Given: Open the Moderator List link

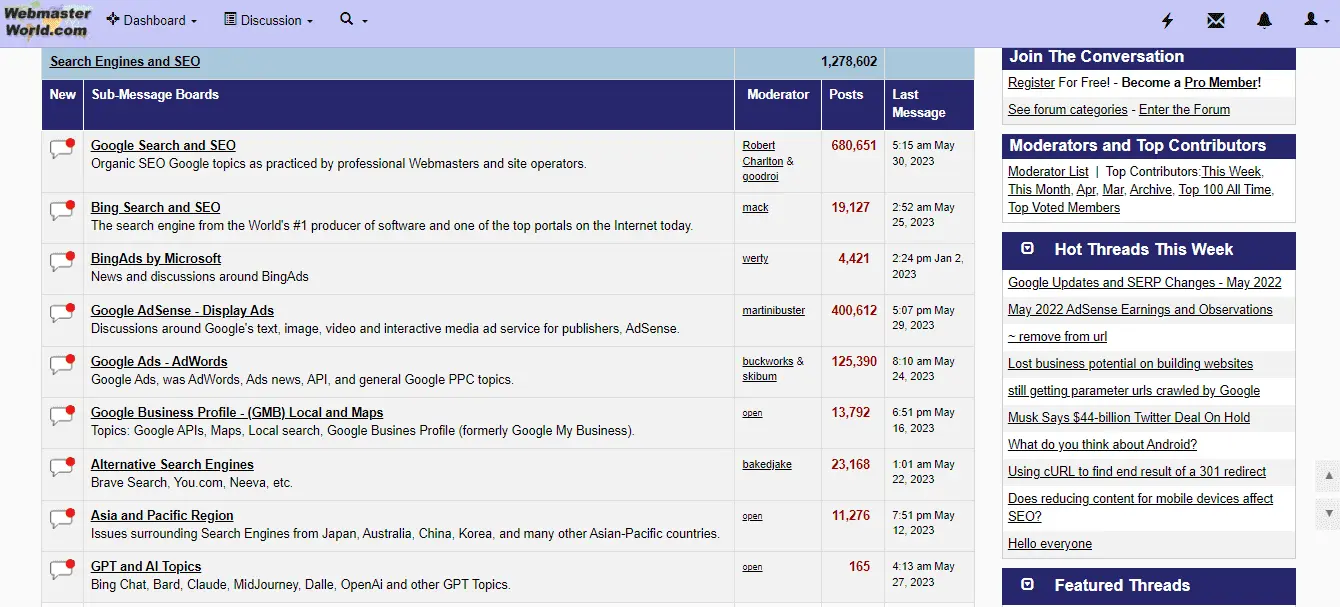Looking at the screenshot, I should tap(1048, 172).
